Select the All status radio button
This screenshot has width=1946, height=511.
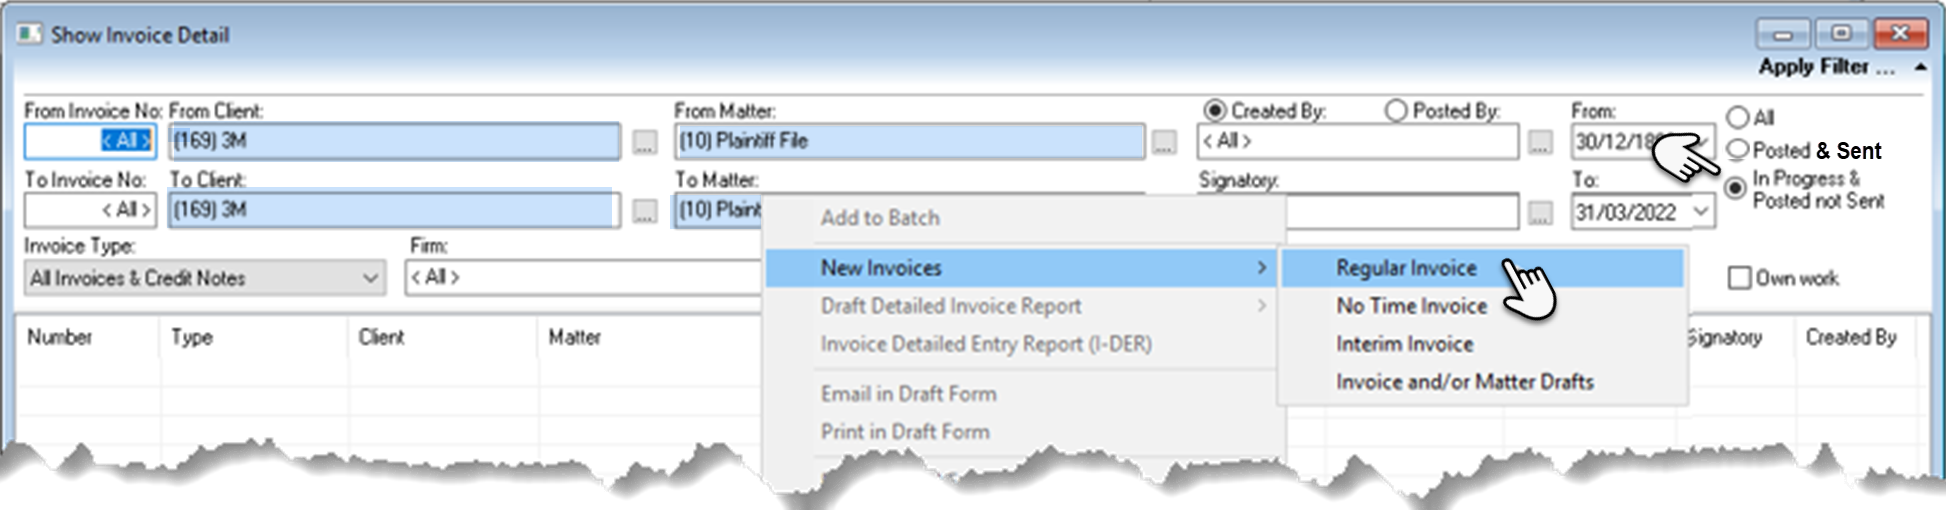click(1738, 117)
